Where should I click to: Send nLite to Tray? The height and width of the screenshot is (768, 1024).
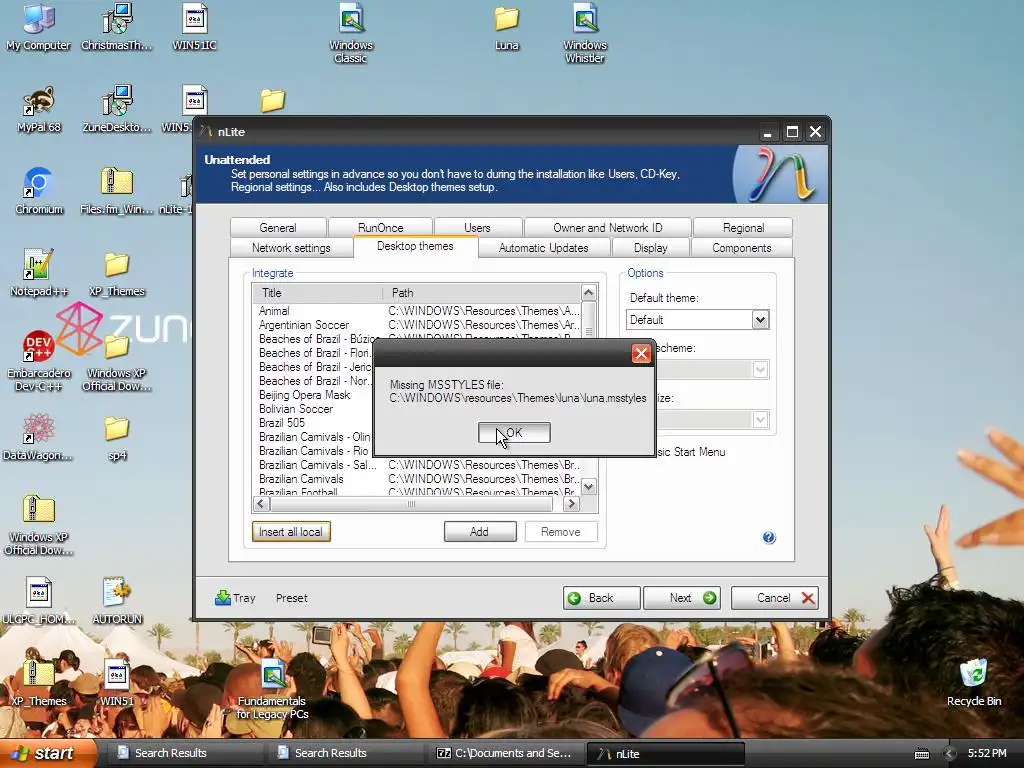[235, 598]
